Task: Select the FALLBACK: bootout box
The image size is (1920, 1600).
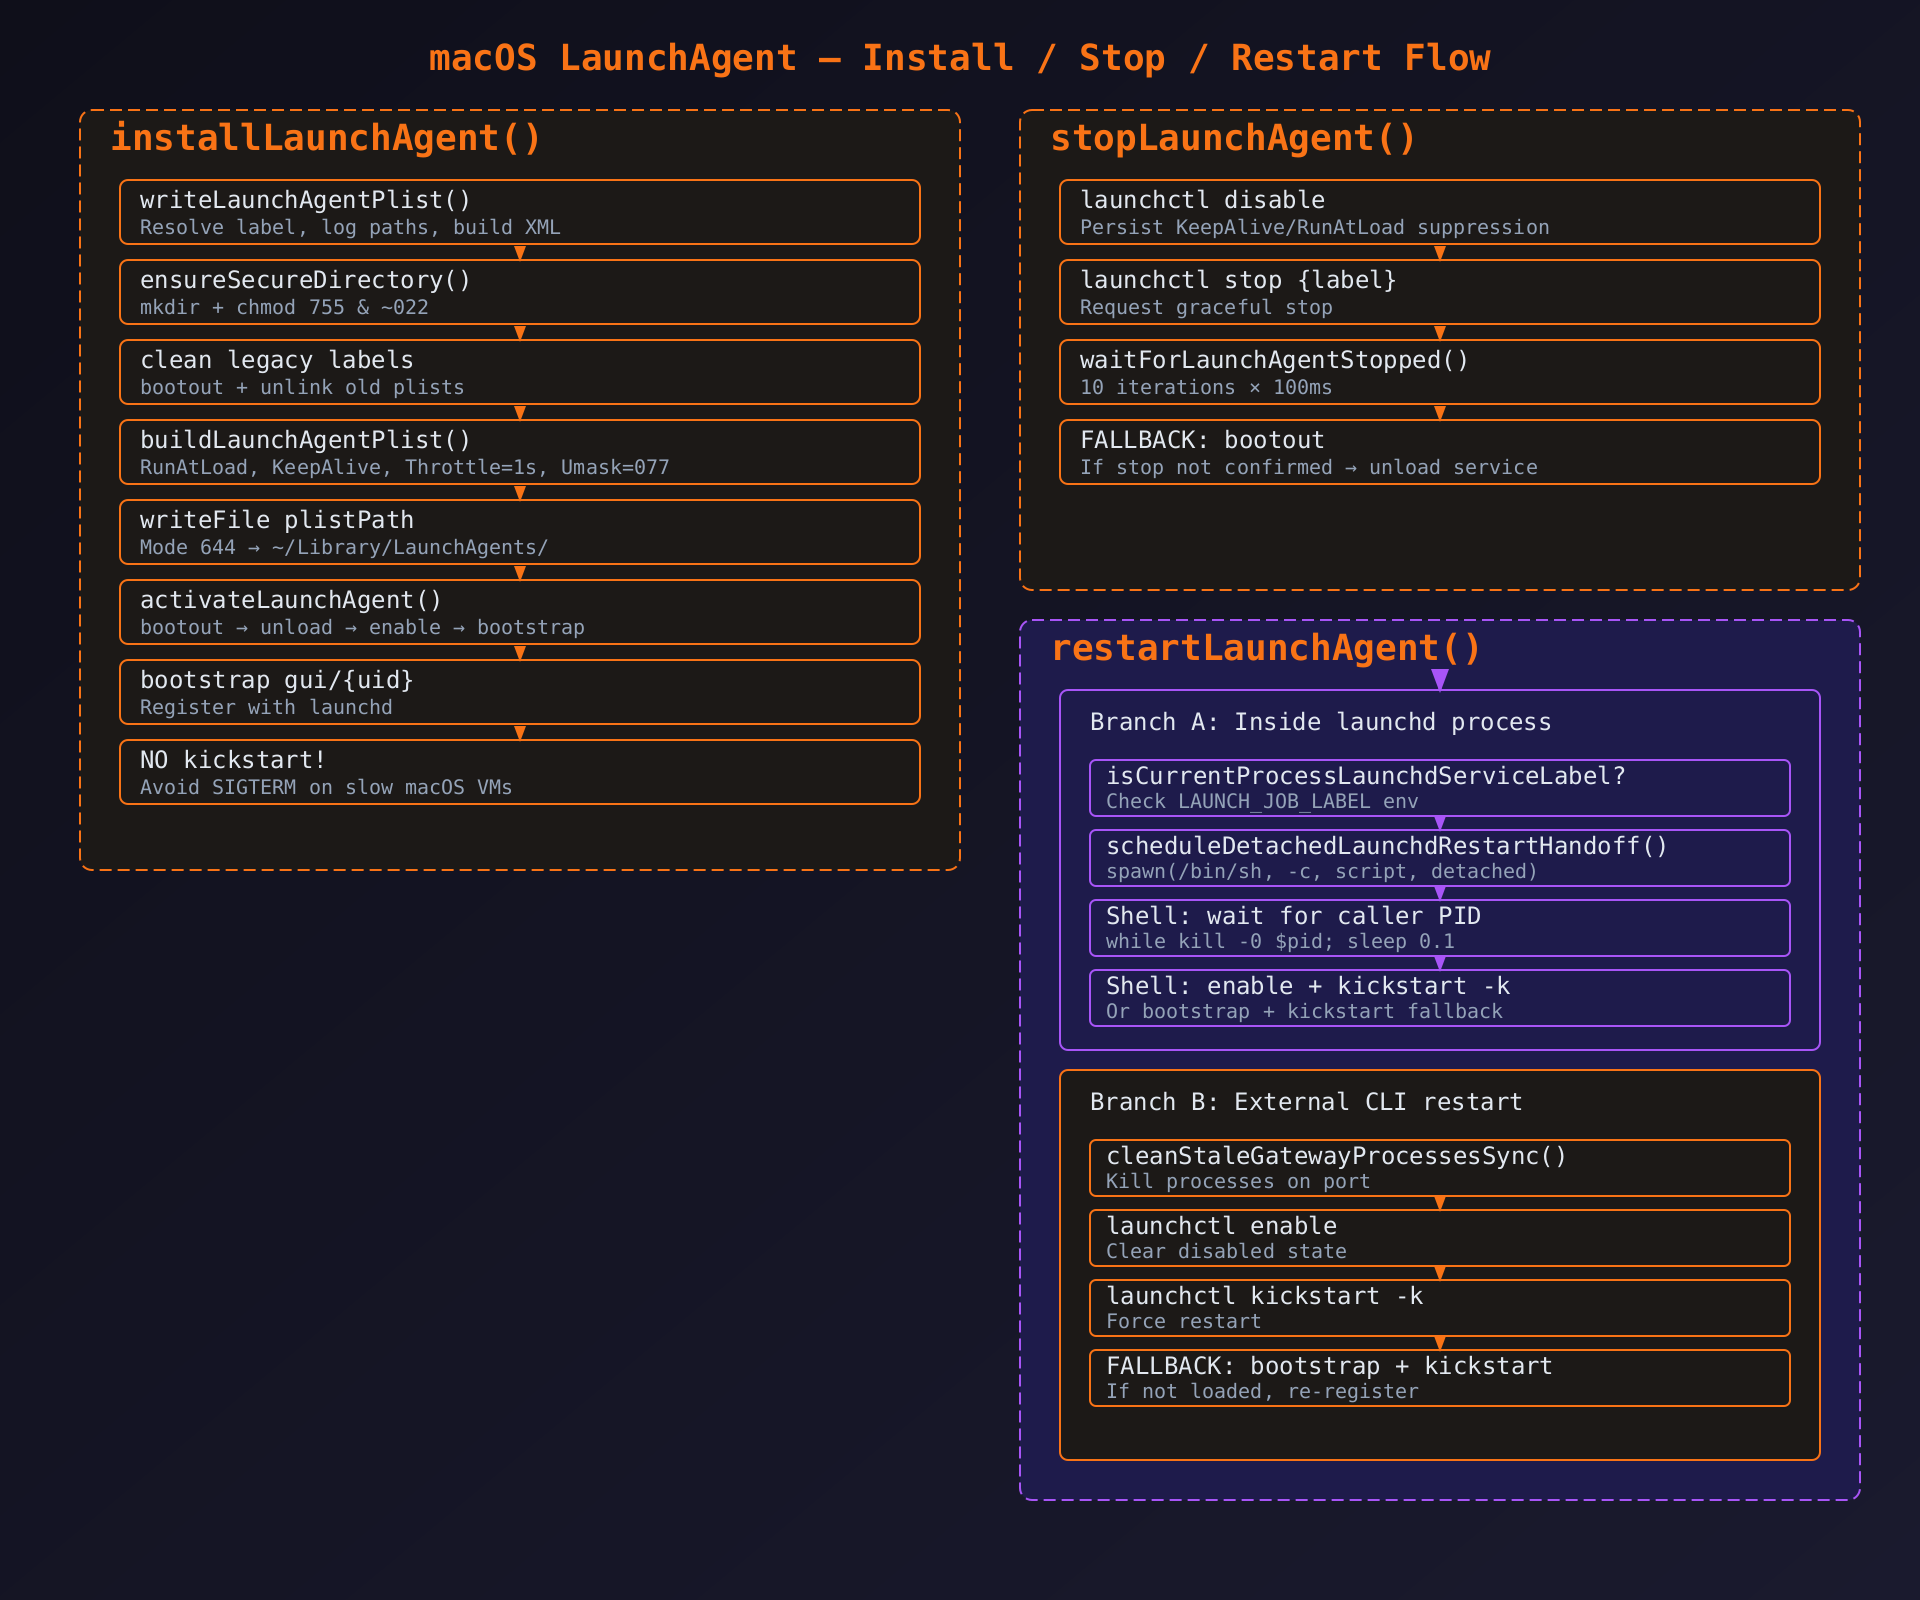Action: [1439, 452]
